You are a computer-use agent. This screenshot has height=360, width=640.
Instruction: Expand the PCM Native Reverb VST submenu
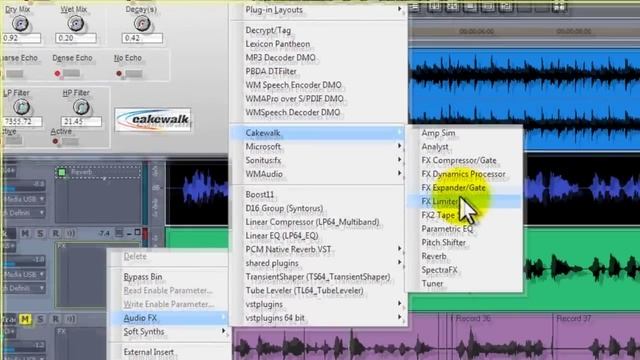click(319, 249)
